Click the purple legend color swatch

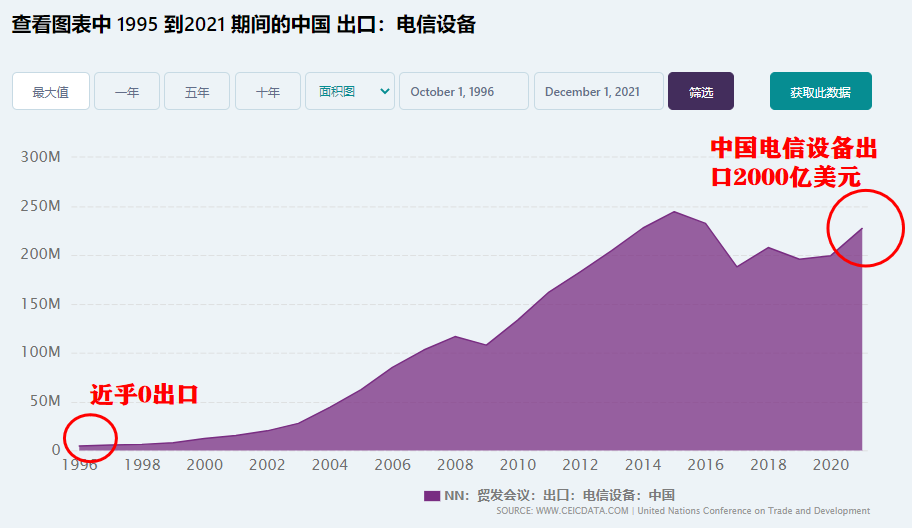click(x=432, y=495)
